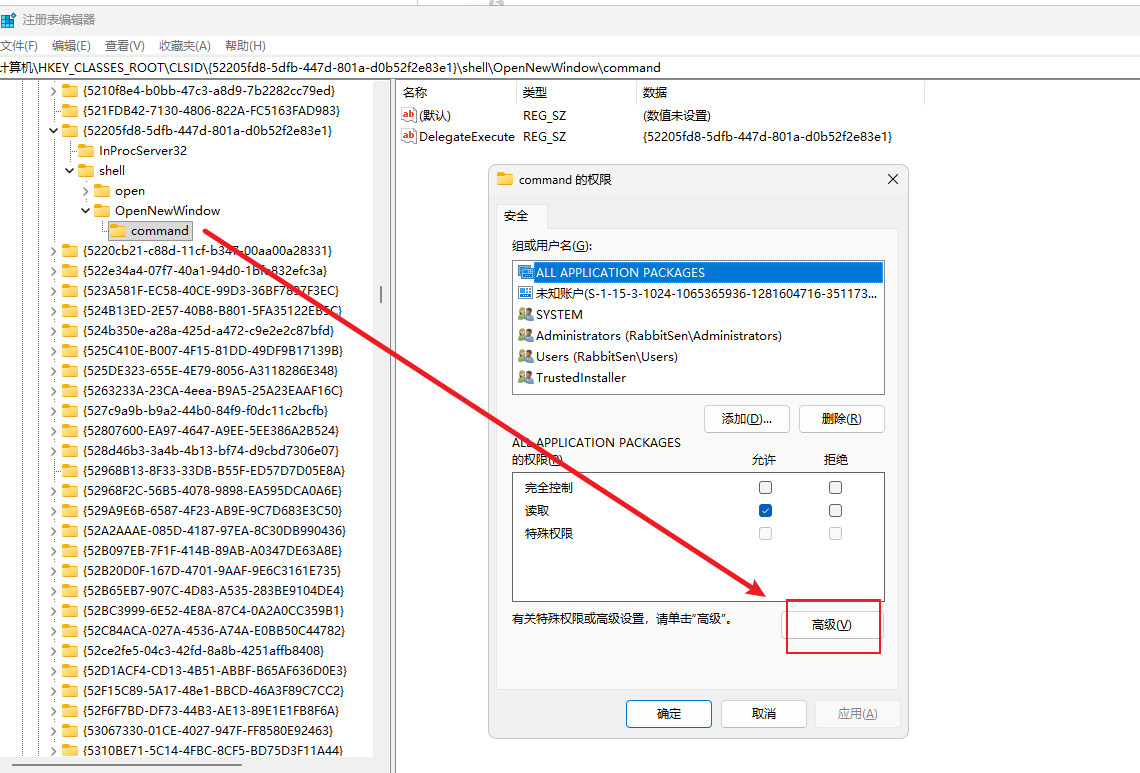Click the TrustedInstaller account icon
The image size is (1140, 773).
click(525, 377)
